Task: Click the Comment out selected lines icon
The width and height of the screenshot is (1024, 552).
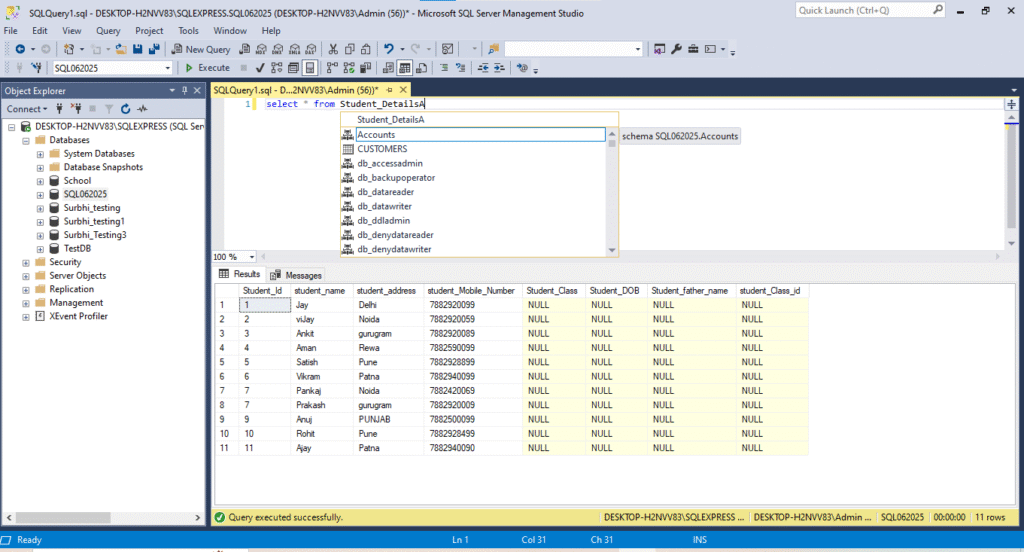Action: [x=444, y=68]
